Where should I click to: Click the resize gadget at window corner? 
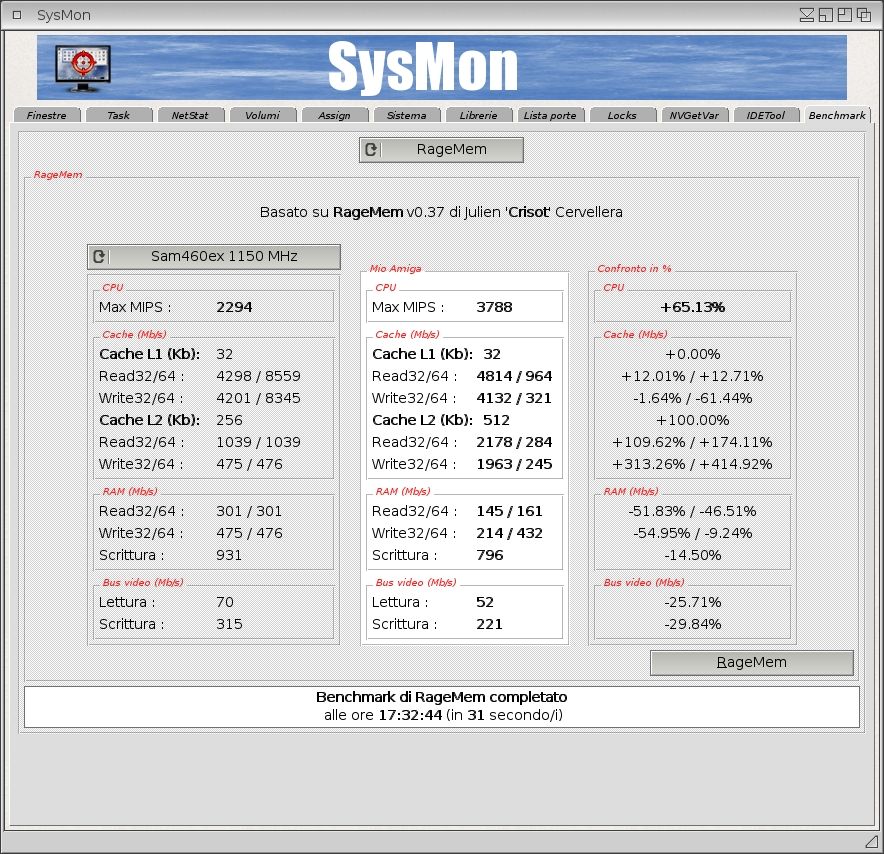click(870, 840)
